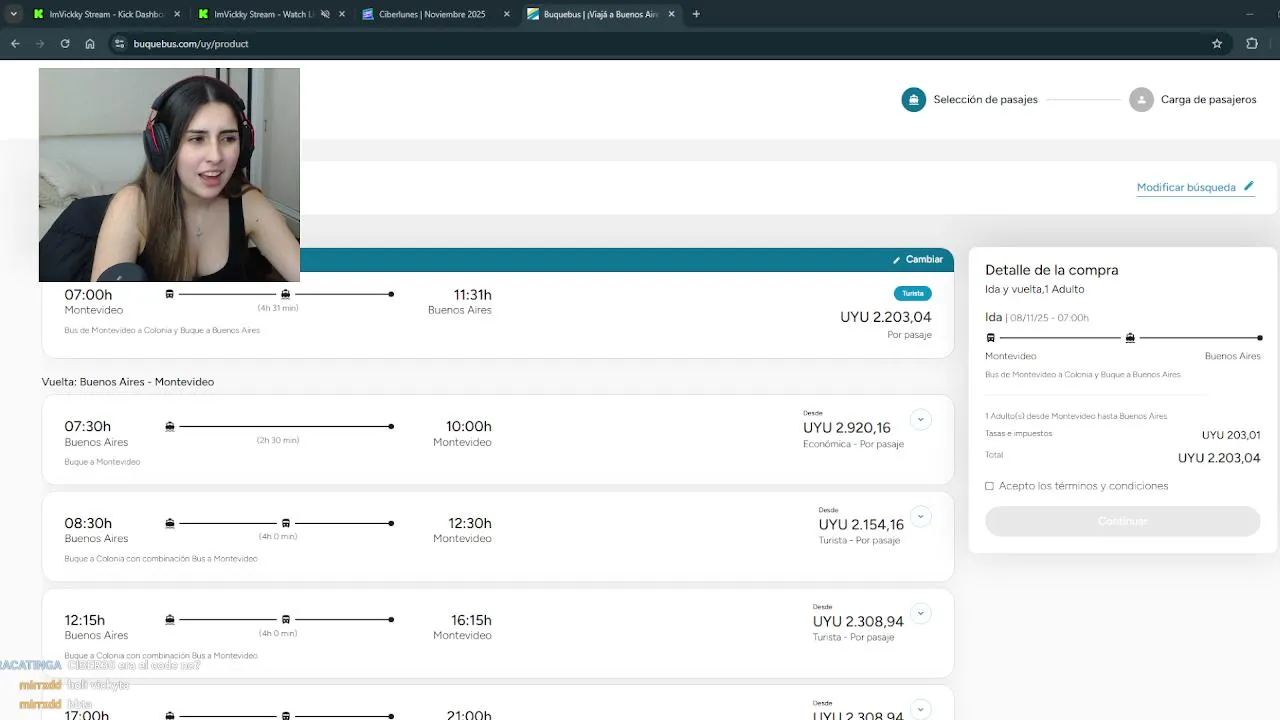The image size is (1280, 720).
Task: Click price UYU 2.920,16
Action: 847,428
